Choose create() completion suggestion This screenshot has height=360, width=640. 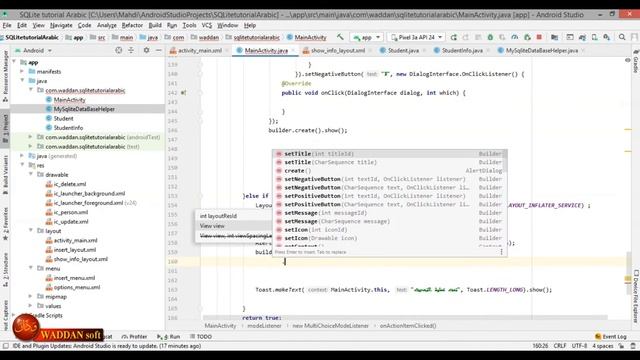coord(390,171)
